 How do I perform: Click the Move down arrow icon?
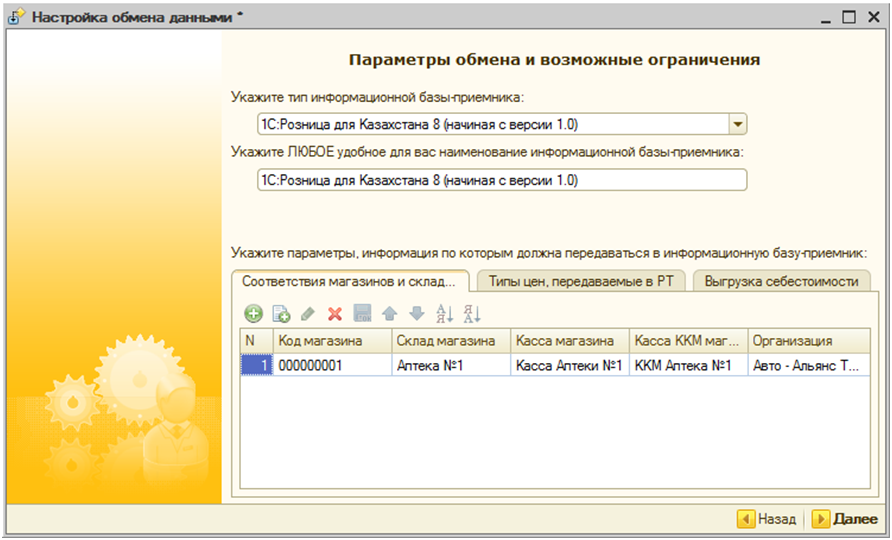[417, 314]
